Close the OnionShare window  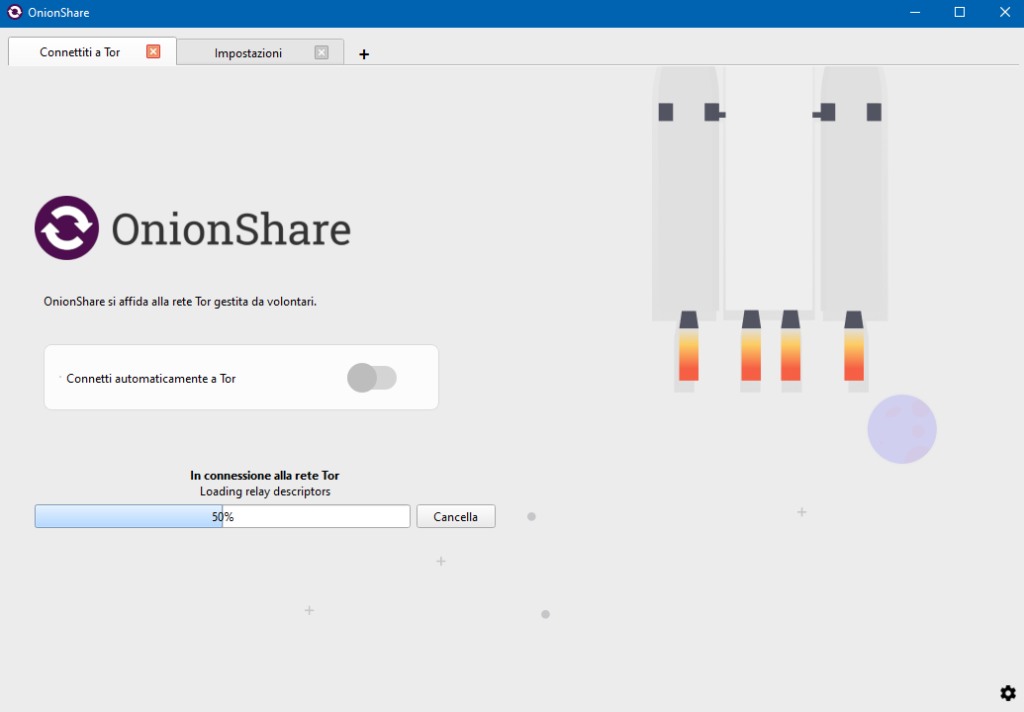[1004, 13]
